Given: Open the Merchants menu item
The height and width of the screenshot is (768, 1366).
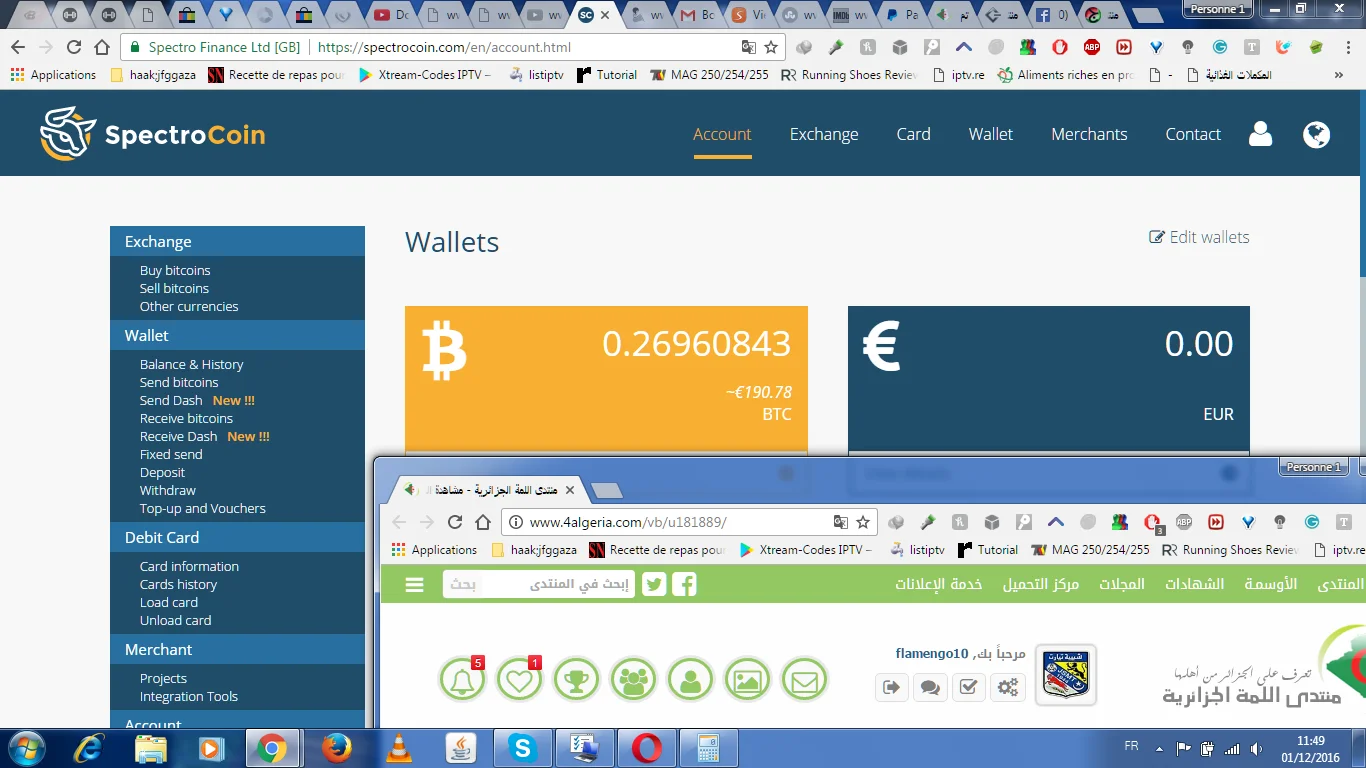Looking at the screenshot, I should [1089, 134].
